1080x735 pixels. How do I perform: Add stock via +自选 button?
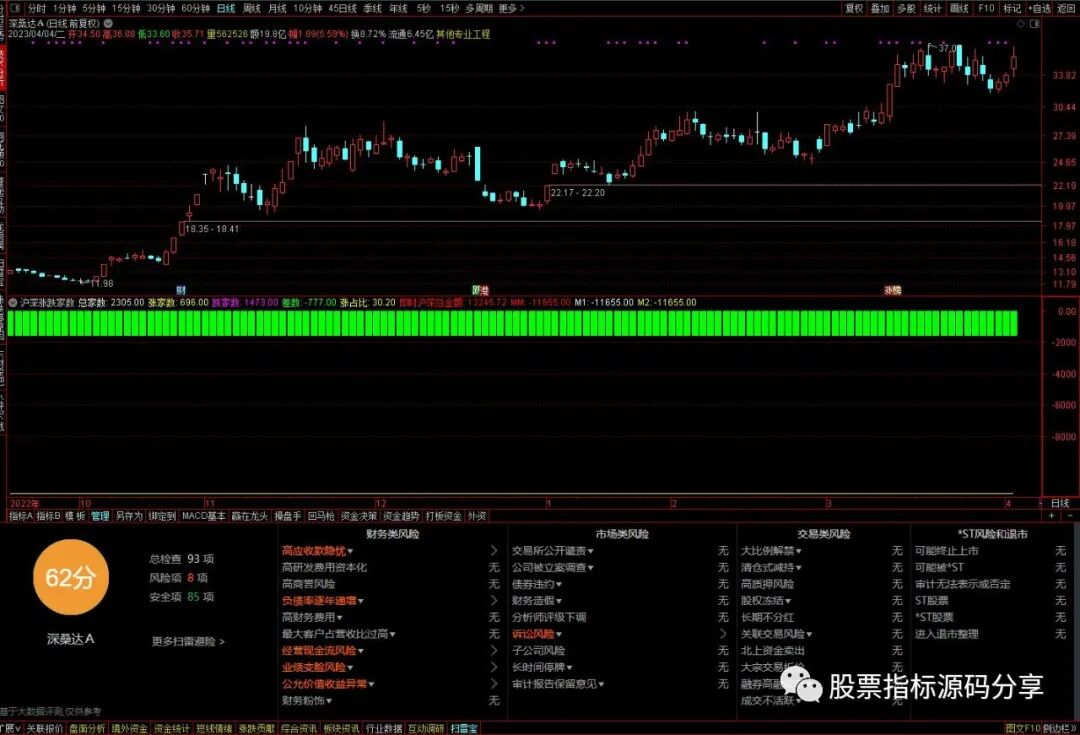[x=1039, y=8]
